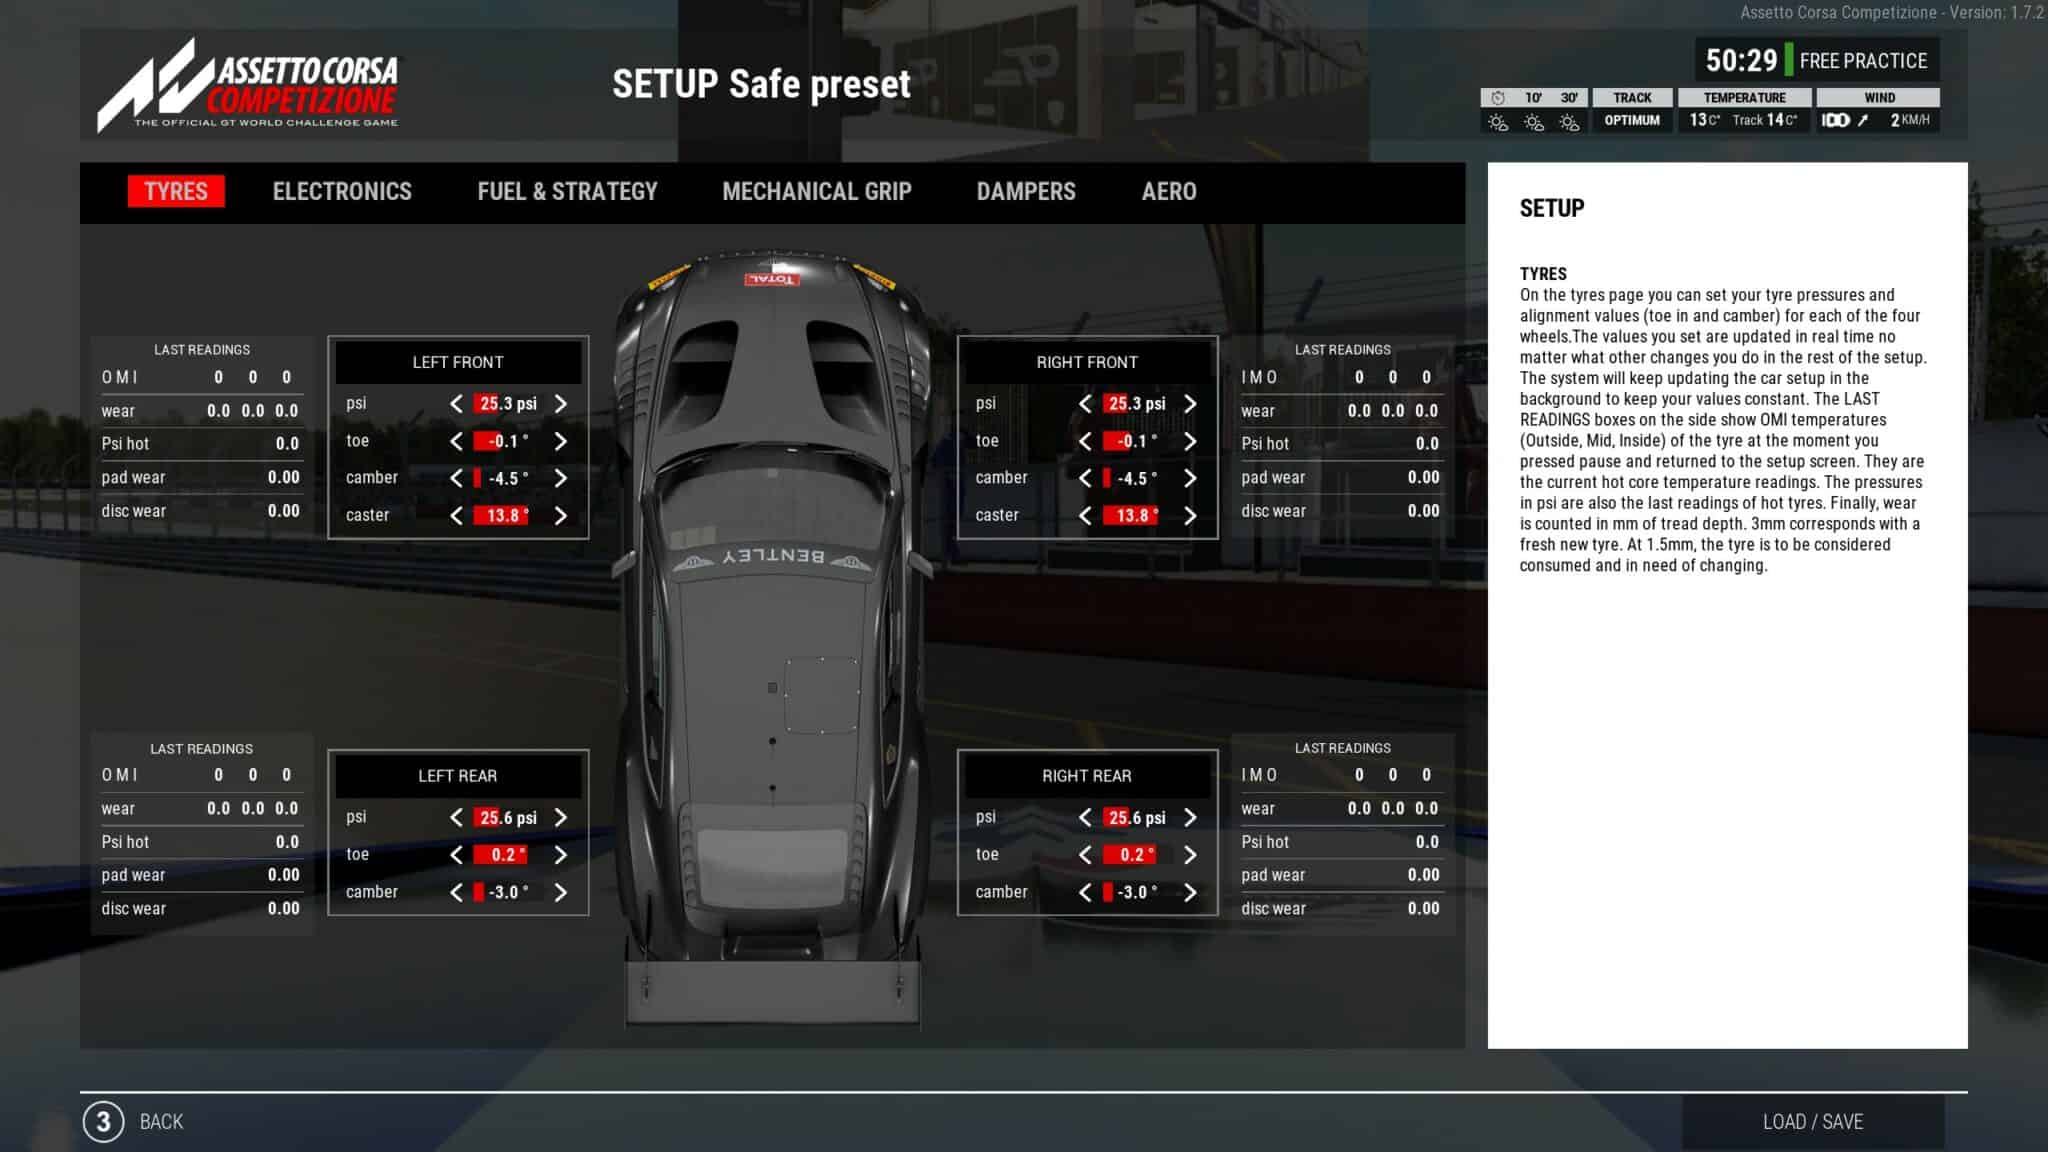Click the TYRES tab
The image size is (2048, 1152).
176,190
